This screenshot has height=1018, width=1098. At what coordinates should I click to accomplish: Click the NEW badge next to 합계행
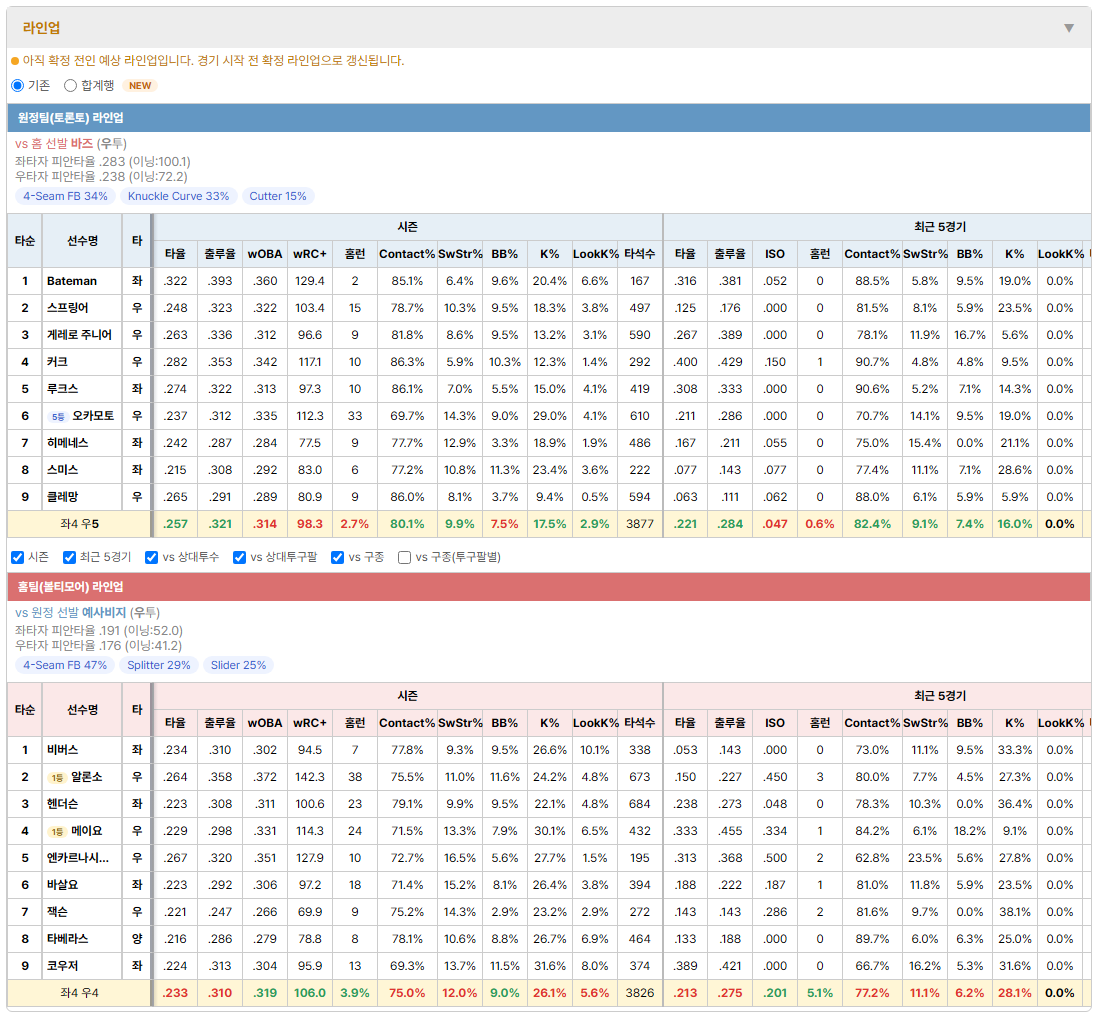(x=140, y=85)
